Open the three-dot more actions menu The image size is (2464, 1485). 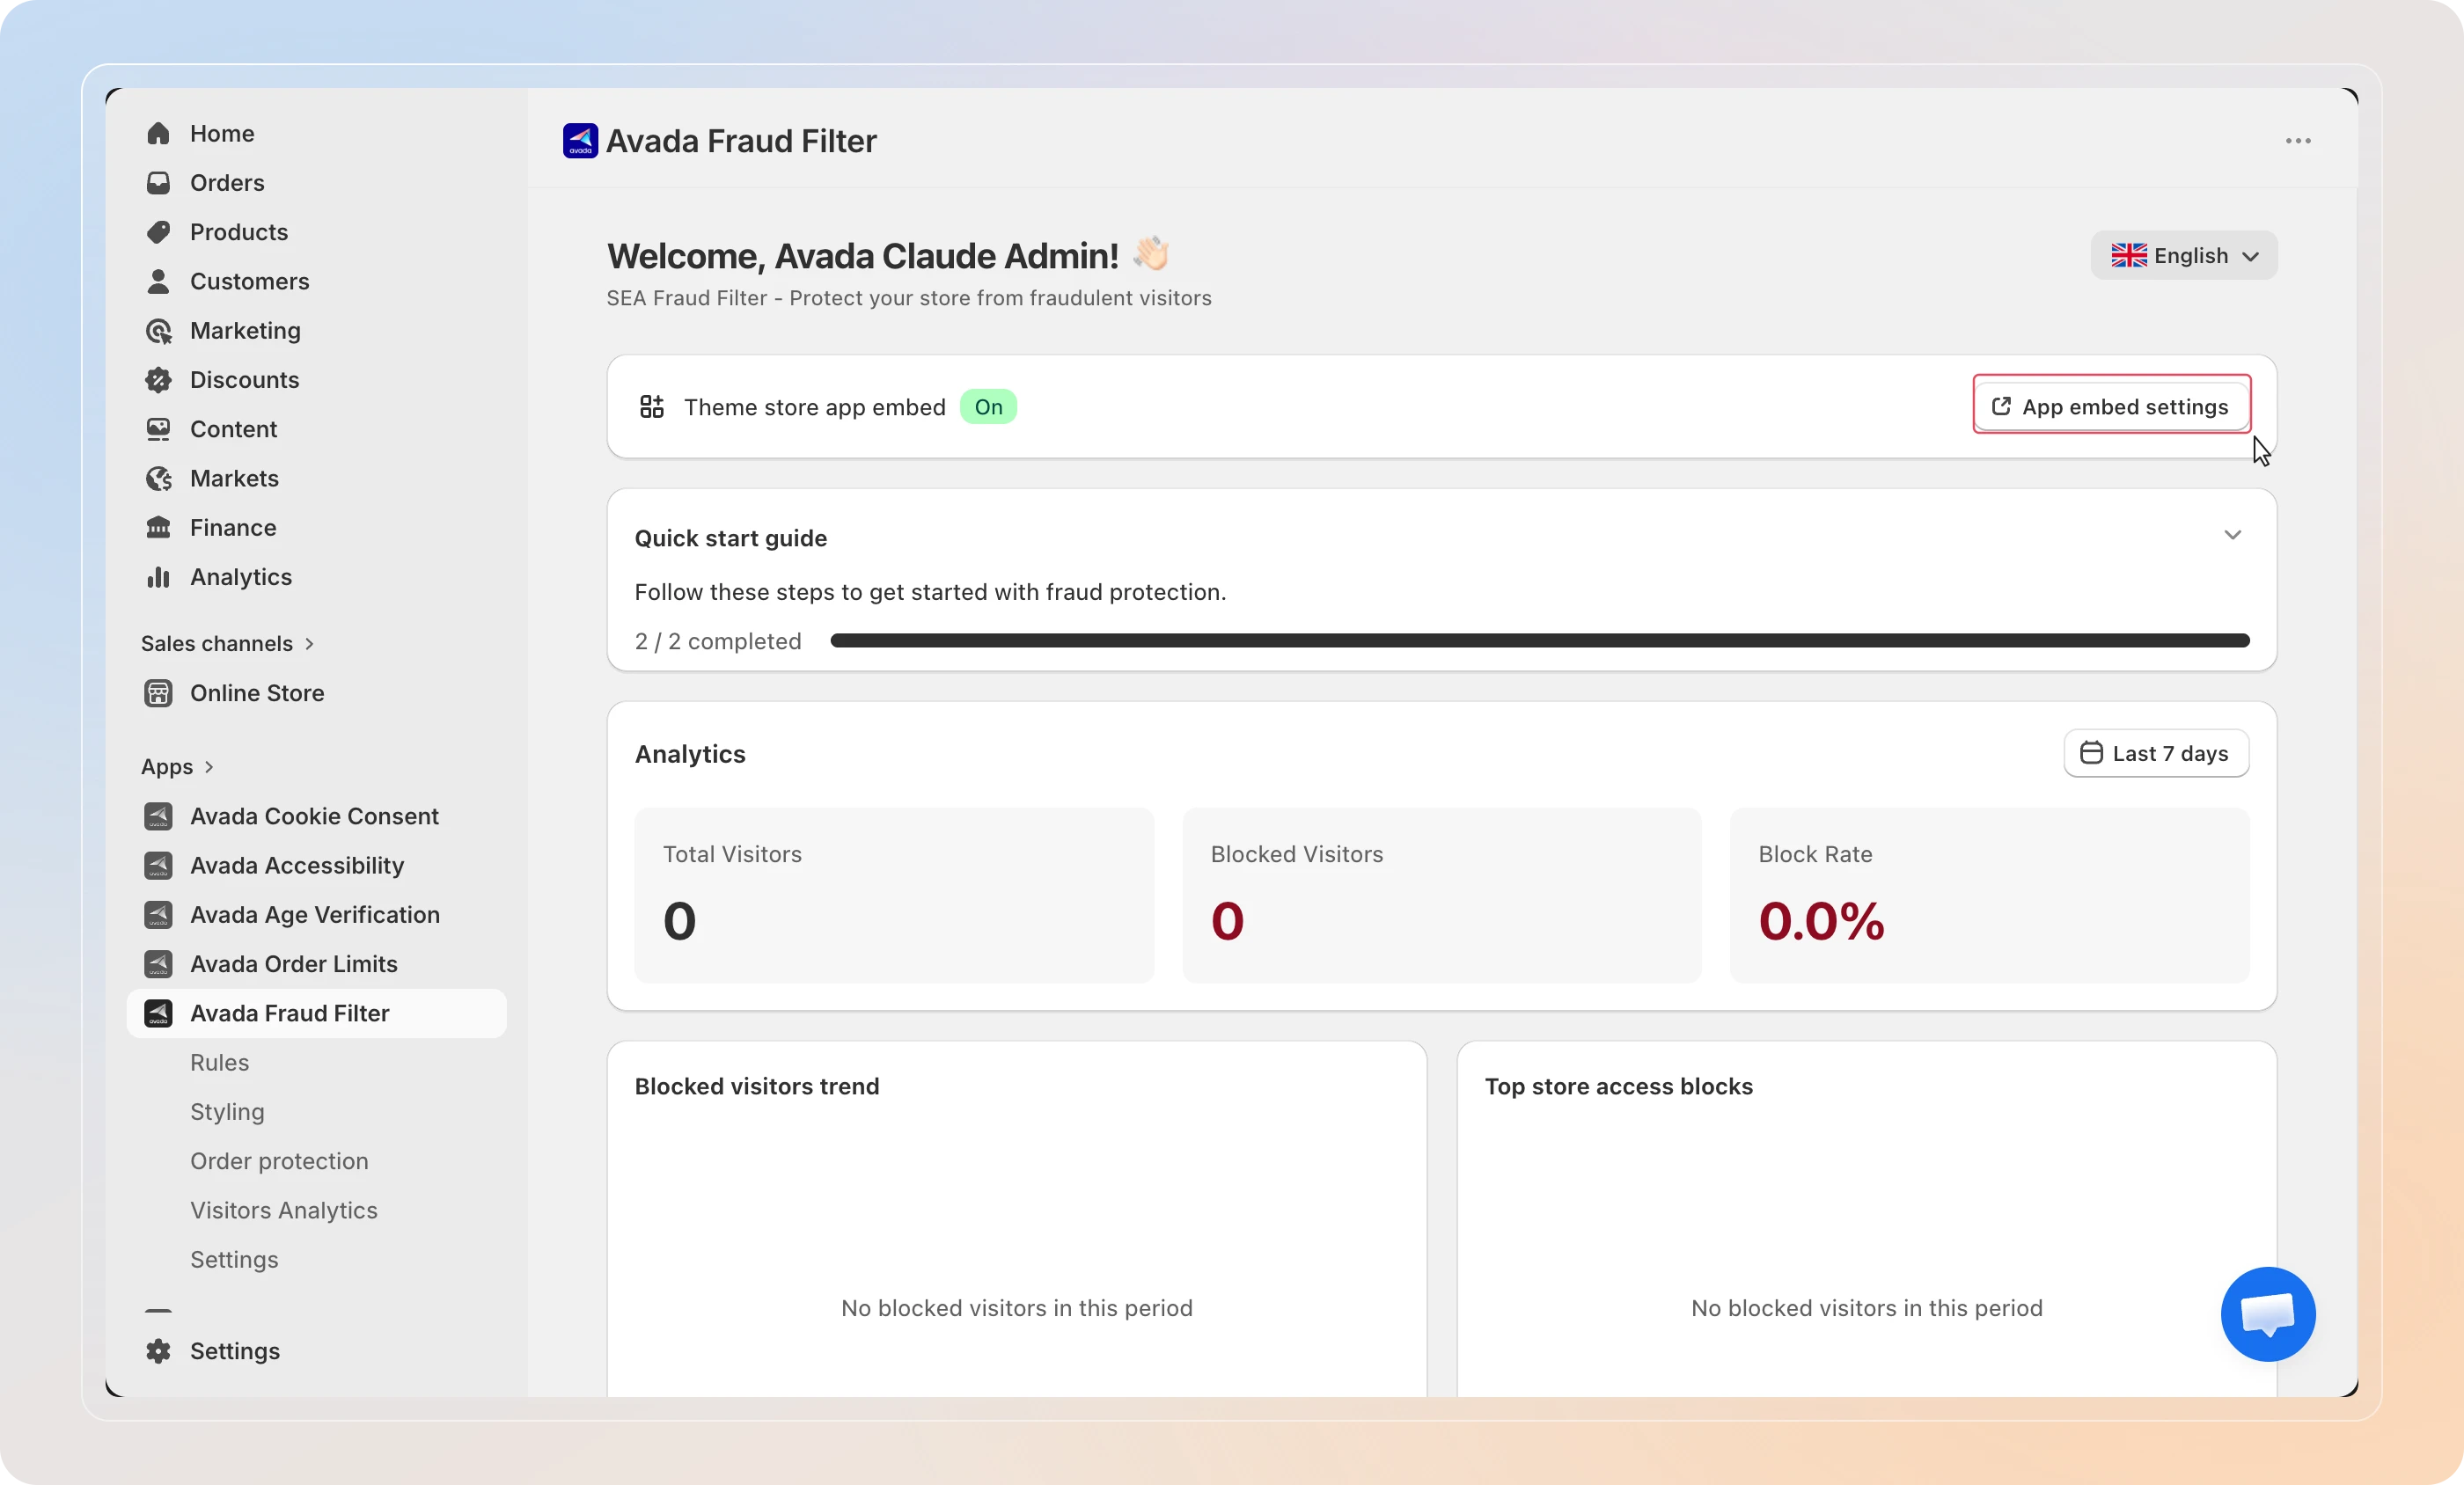coord(2298,141)
